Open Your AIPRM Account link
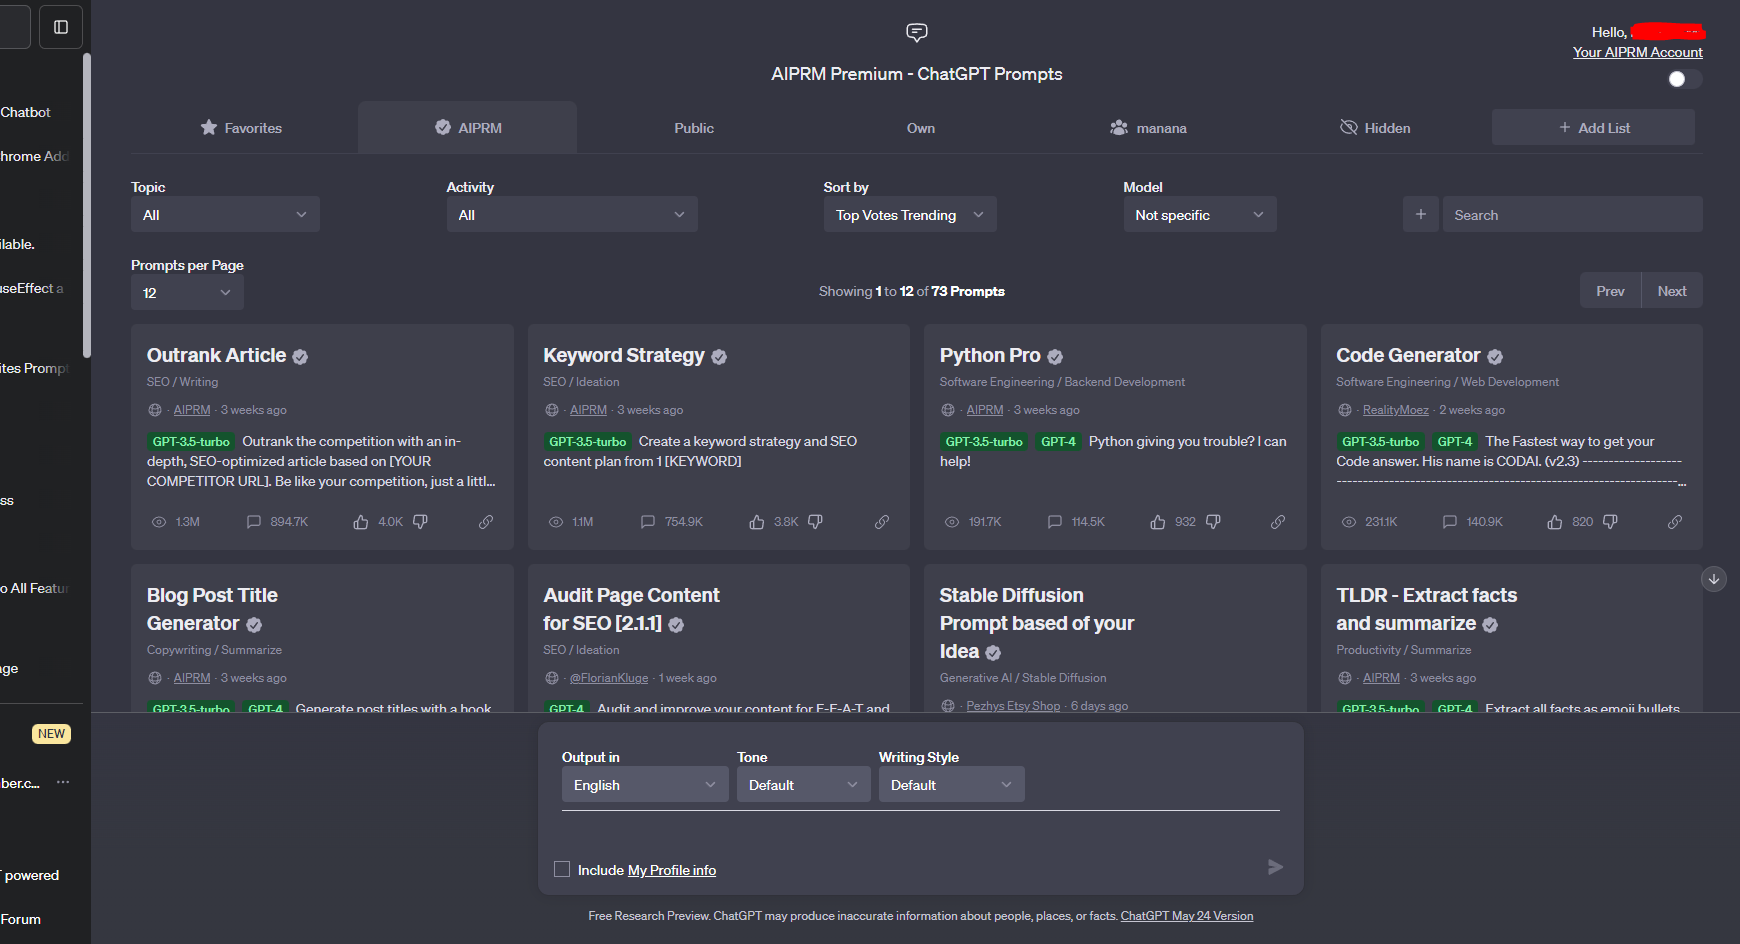Screen dimensions: 1740x944 click(1638, 52)
